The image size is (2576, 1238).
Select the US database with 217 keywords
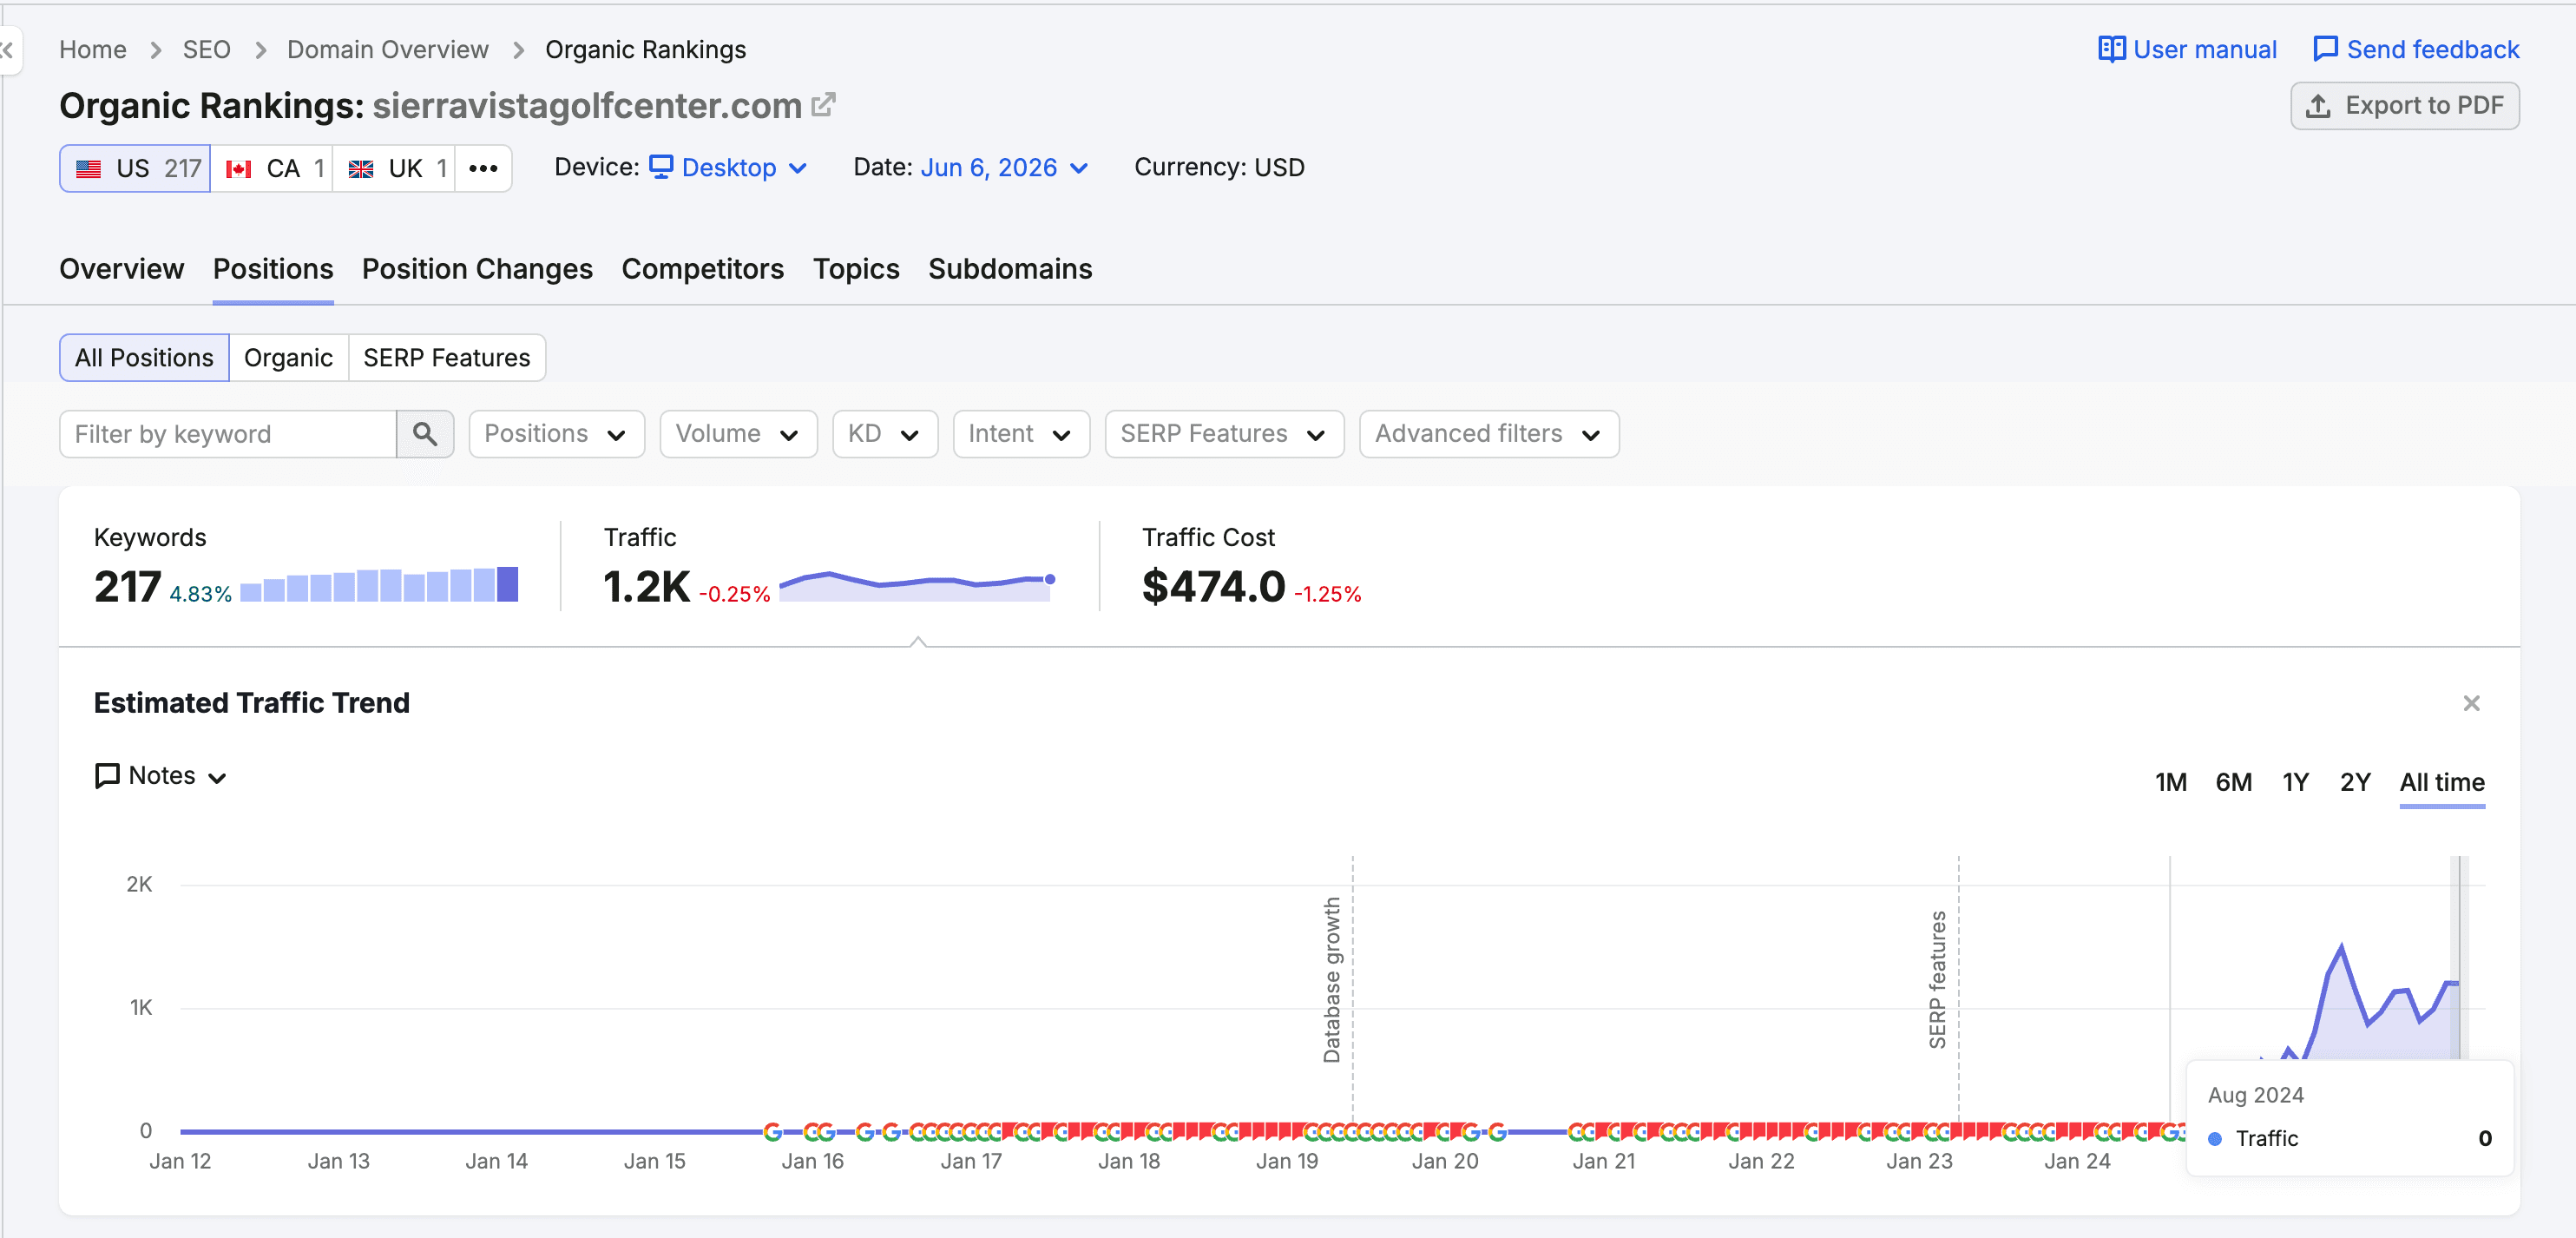point(135,168)
